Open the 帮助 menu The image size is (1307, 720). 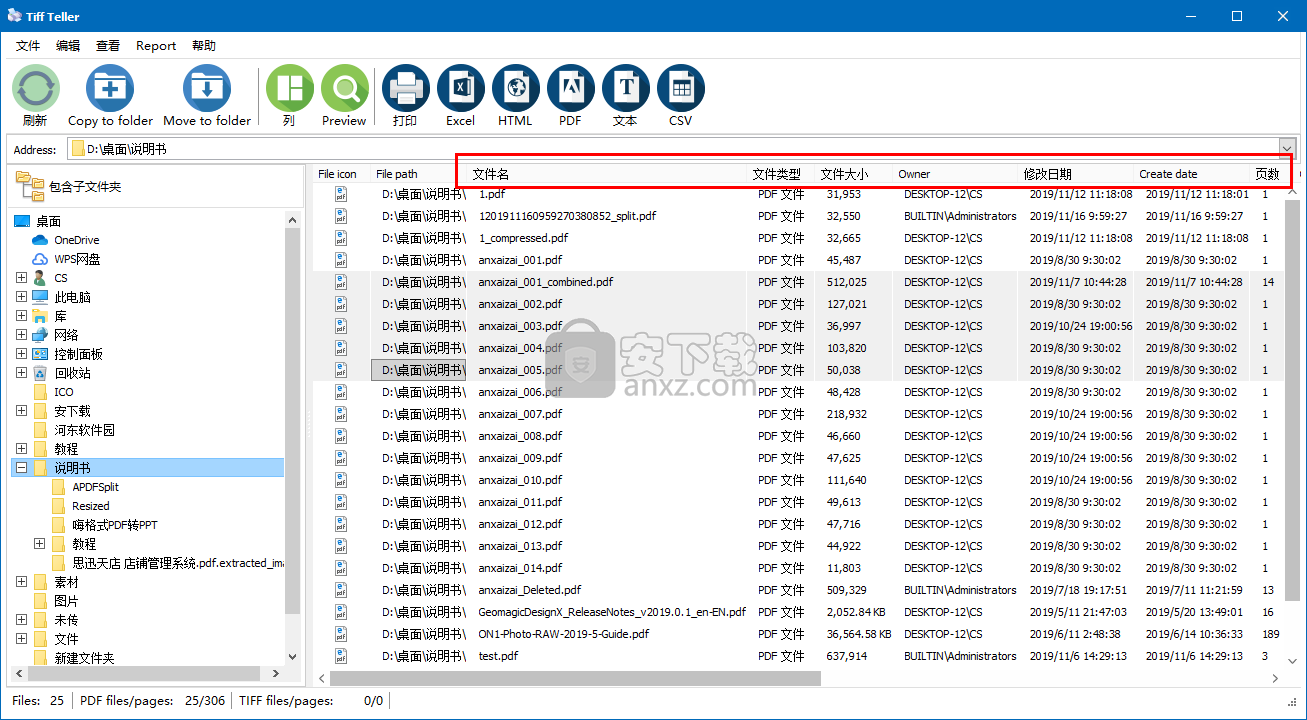coord(204,46)
